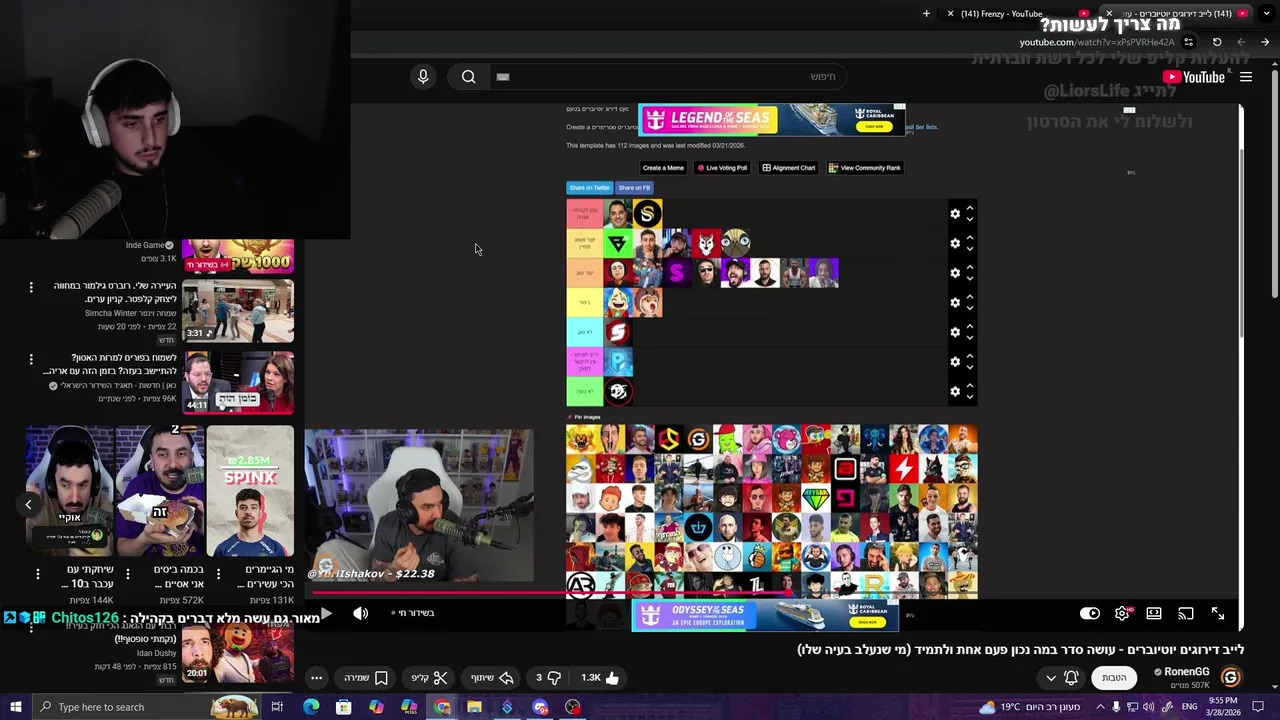This screenshot has height=720, width=1280.
Task: Open RonenGG channel avatar
Action: tap(1230, 677)
